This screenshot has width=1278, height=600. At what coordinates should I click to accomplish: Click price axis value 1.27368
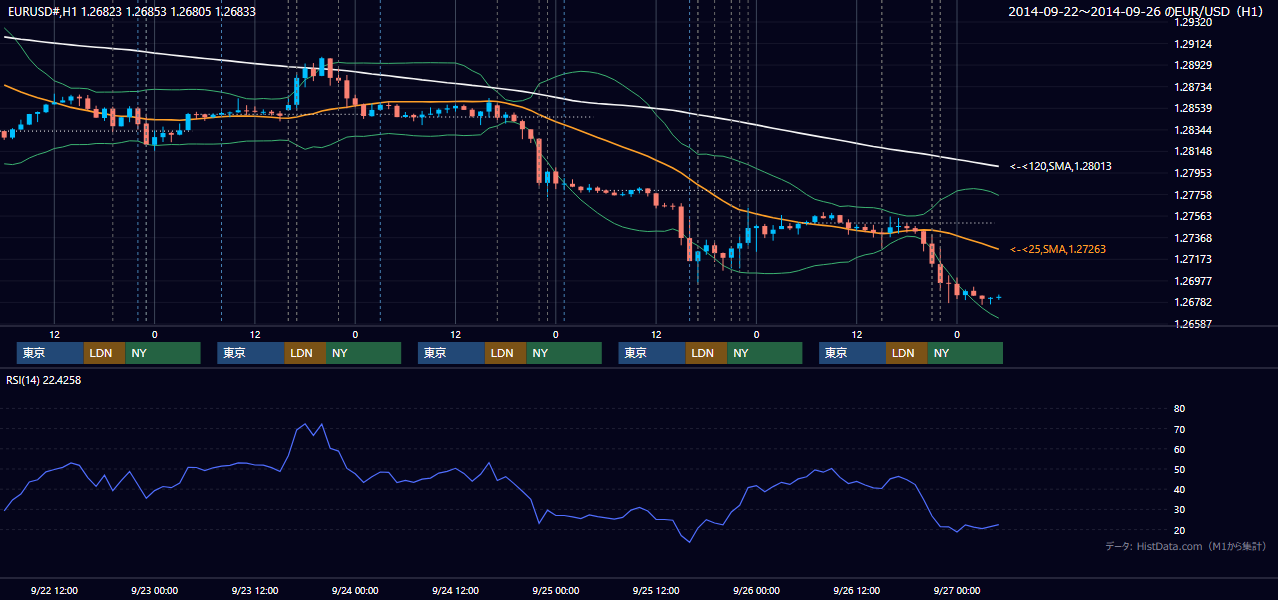pos(1192,238)
